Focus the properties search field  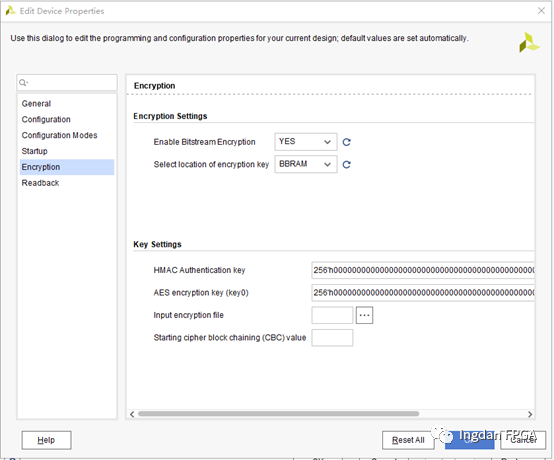[x=67, y=83]
